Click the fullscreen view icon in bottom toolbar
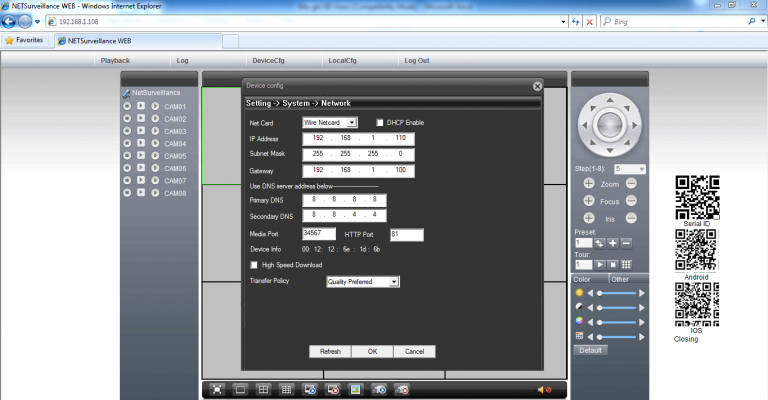The width and height of the screenshot is (768, 400). 217,388
